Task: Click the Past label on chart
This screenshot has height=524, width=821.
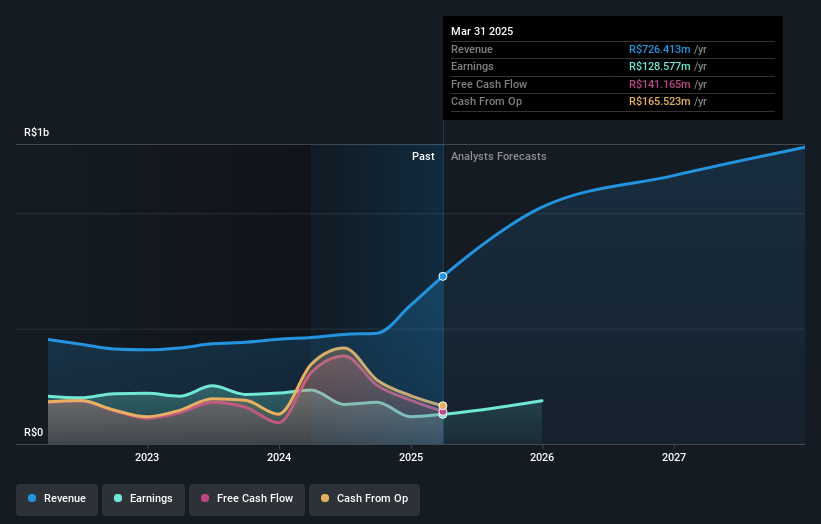Action: [423, 156]
